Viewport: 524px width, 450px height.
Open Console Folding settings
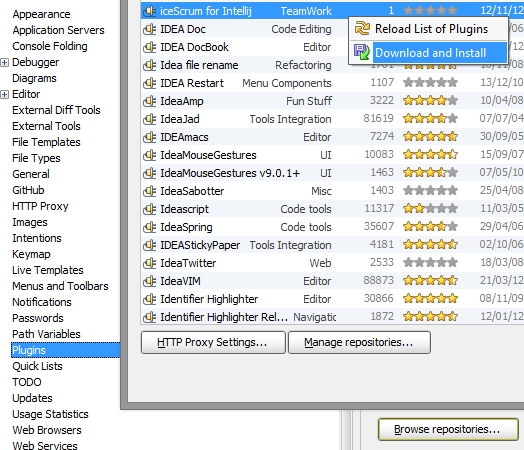[50, 46]
